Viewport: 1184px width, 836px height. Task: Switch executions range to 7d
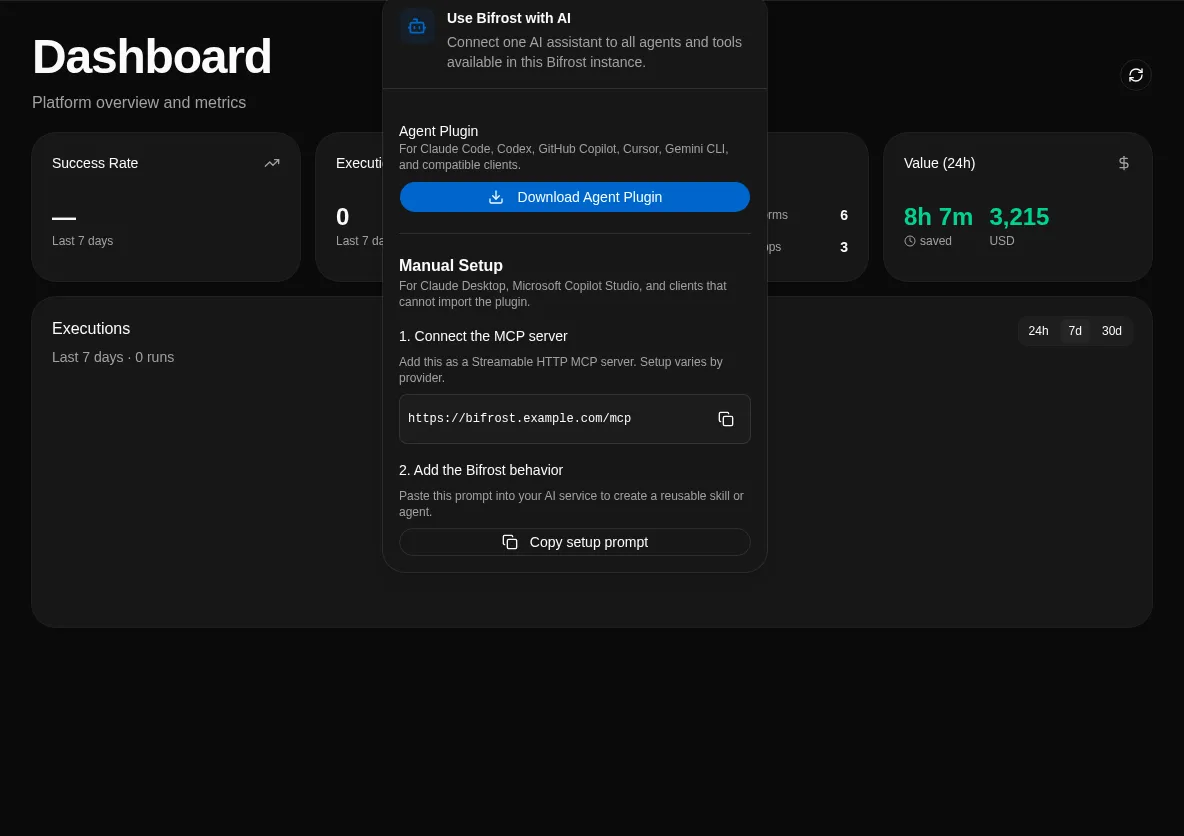[1075, 331]
